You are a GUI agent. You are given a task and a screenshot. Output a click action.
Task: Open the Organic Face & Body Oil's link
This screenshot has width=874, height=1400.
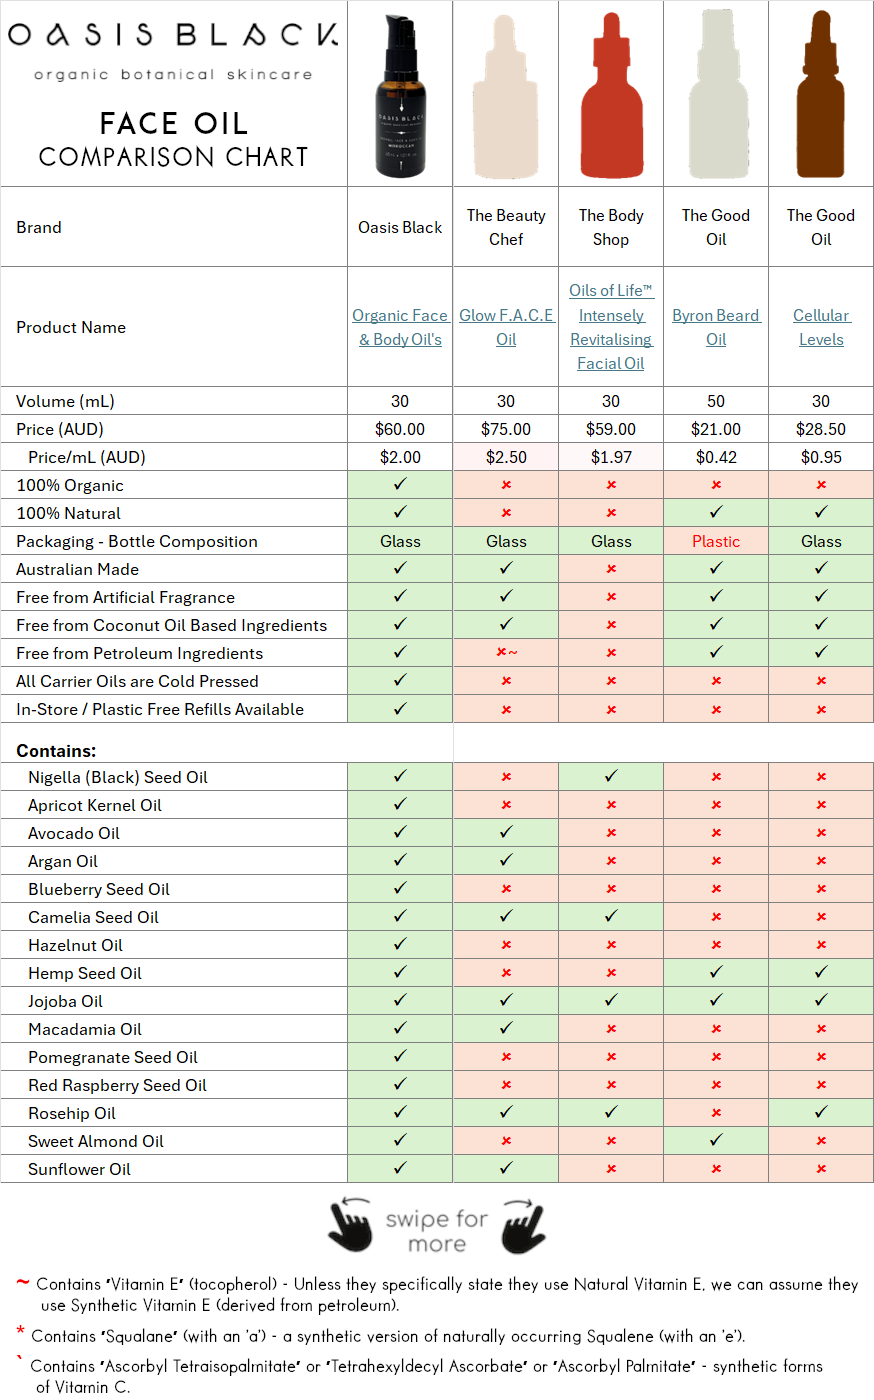coord(400,327)
